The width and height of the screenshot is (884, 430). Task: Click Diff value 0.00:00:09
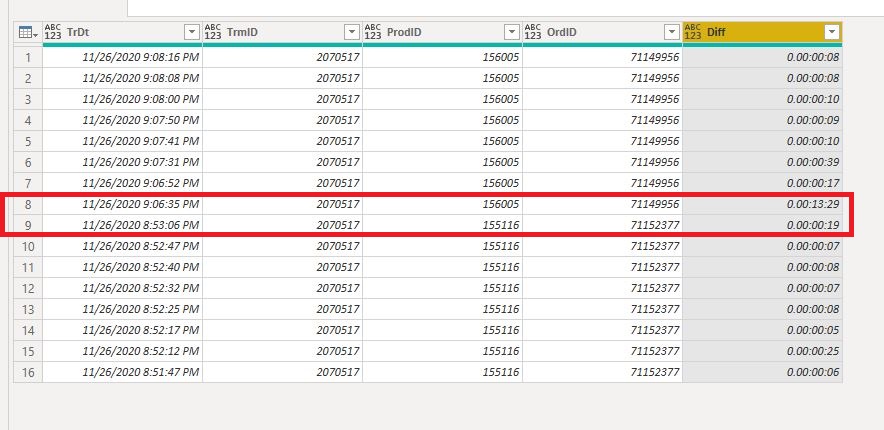point(762,121)
